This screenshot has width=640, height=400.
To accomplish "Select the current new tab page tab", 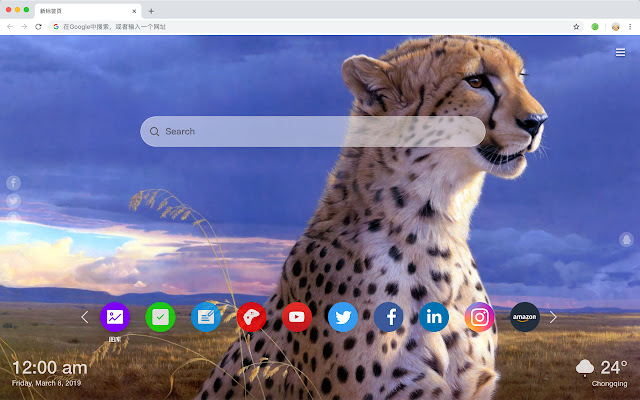I will click(x=88, y=11).
